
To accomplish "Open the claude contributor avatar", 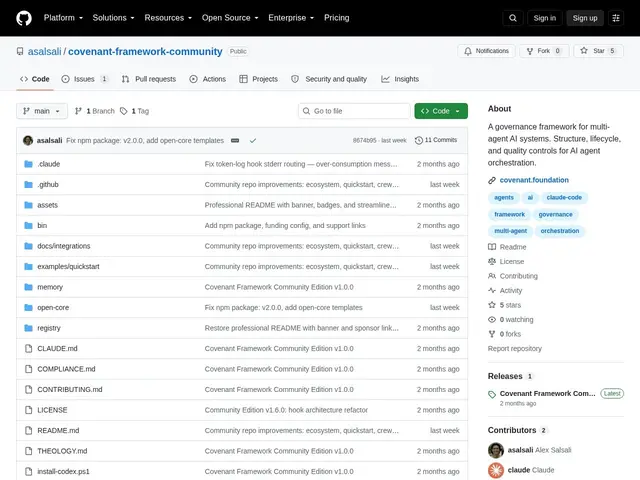I will (496, 470).
